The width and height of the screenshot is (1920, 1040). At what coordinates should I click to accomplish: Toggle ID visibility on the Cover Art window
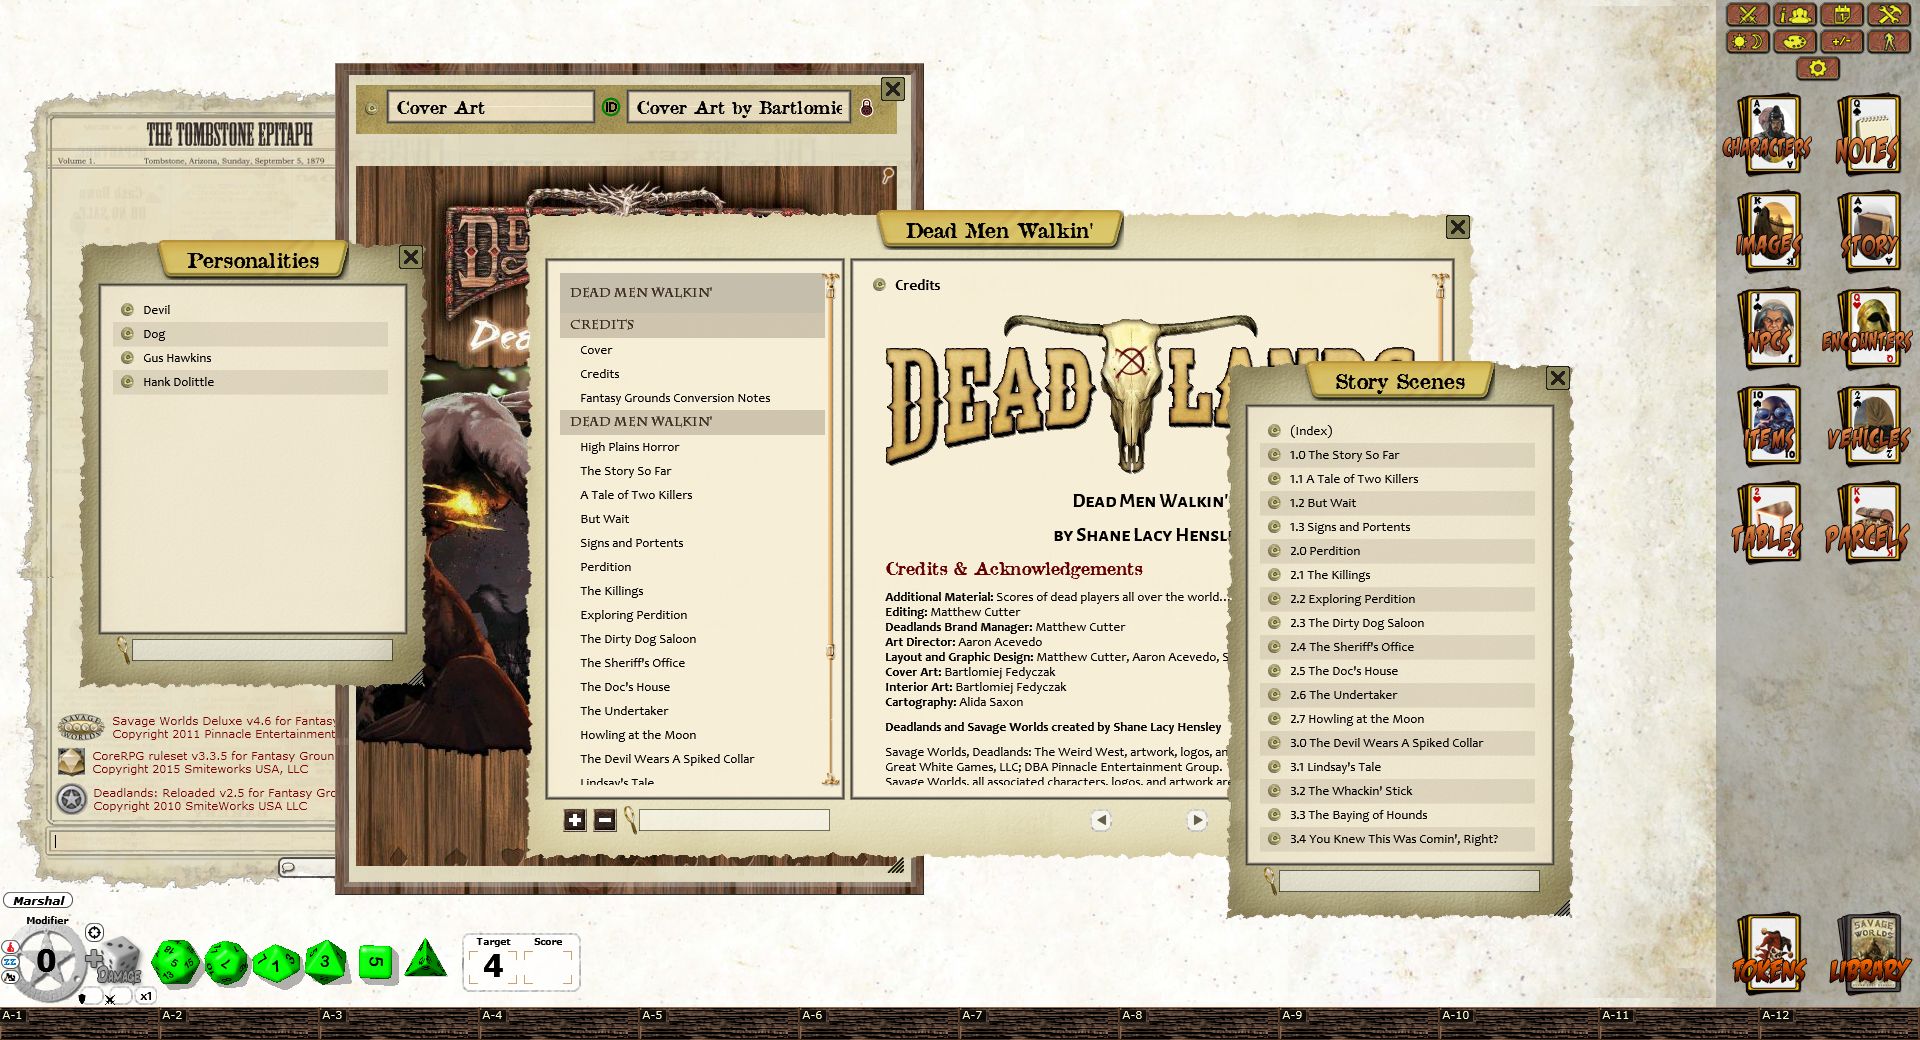(609, 107)
